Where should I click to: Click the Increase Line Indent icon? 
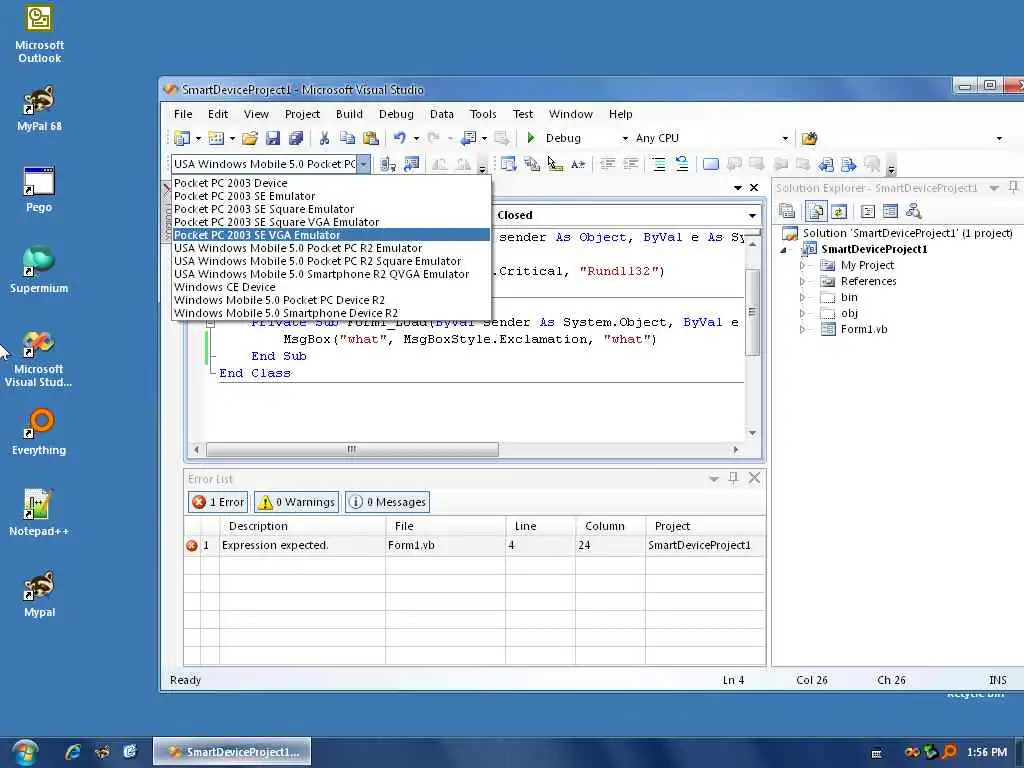pos(631,165)
